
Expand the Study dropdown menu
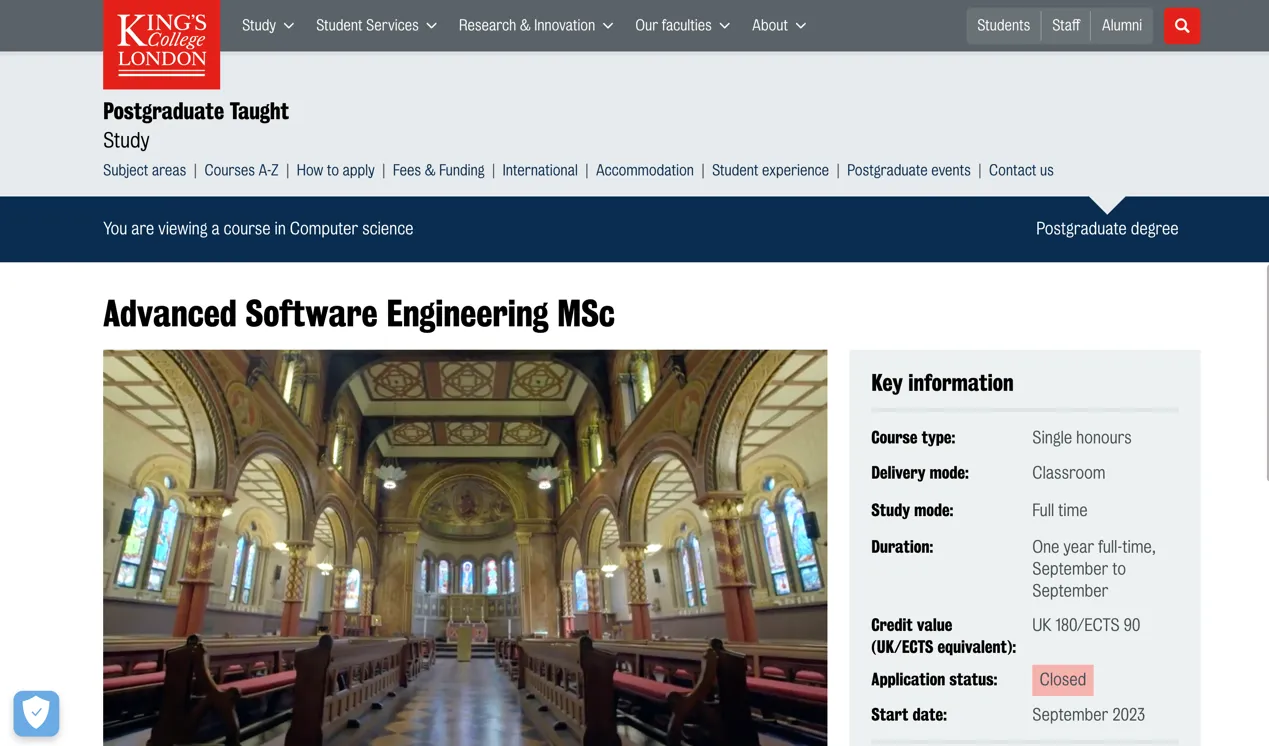(267, 26)
